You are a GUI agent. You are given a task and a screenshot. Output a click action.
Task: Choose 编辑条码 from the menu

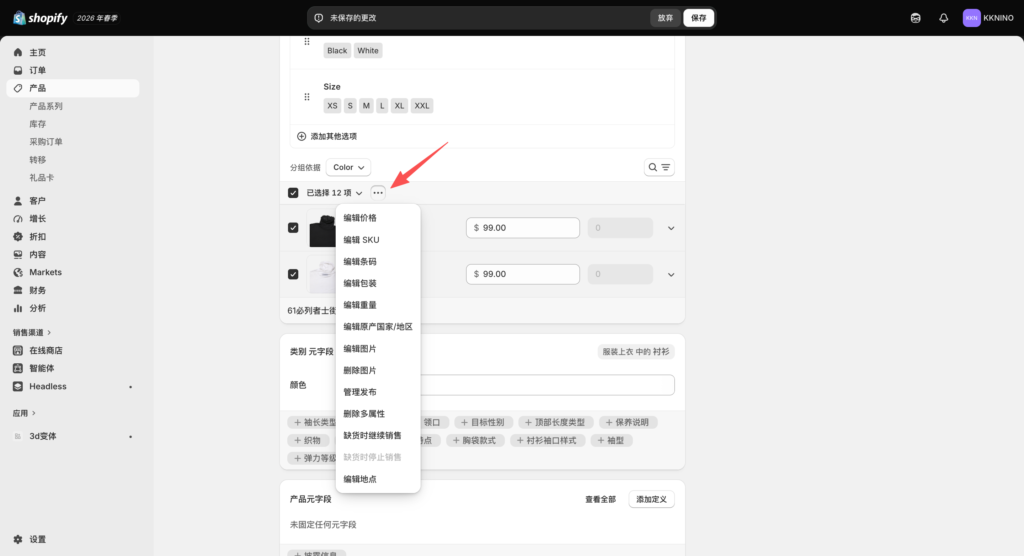tap(377, 261)
